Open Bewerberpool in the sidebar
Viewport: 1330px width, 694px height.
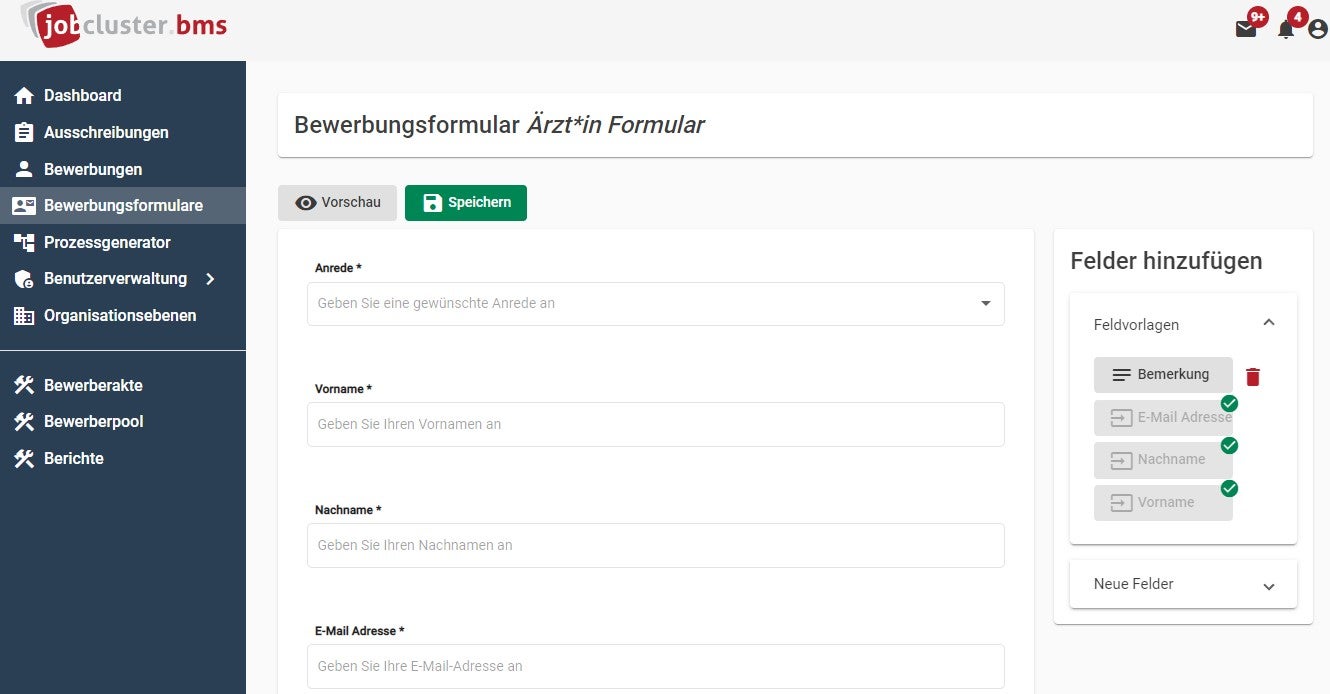(x=93, y=421)
